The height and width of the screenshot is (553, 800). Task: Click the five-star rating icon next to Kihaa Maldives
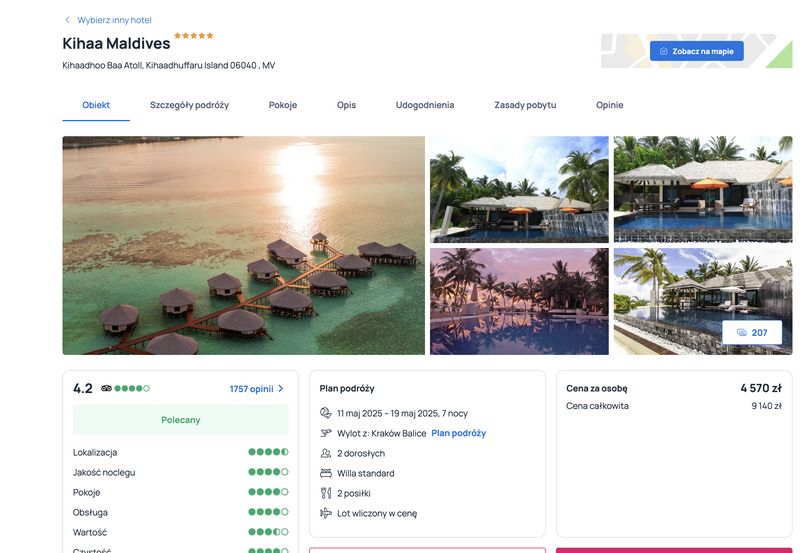coord(193,36)
